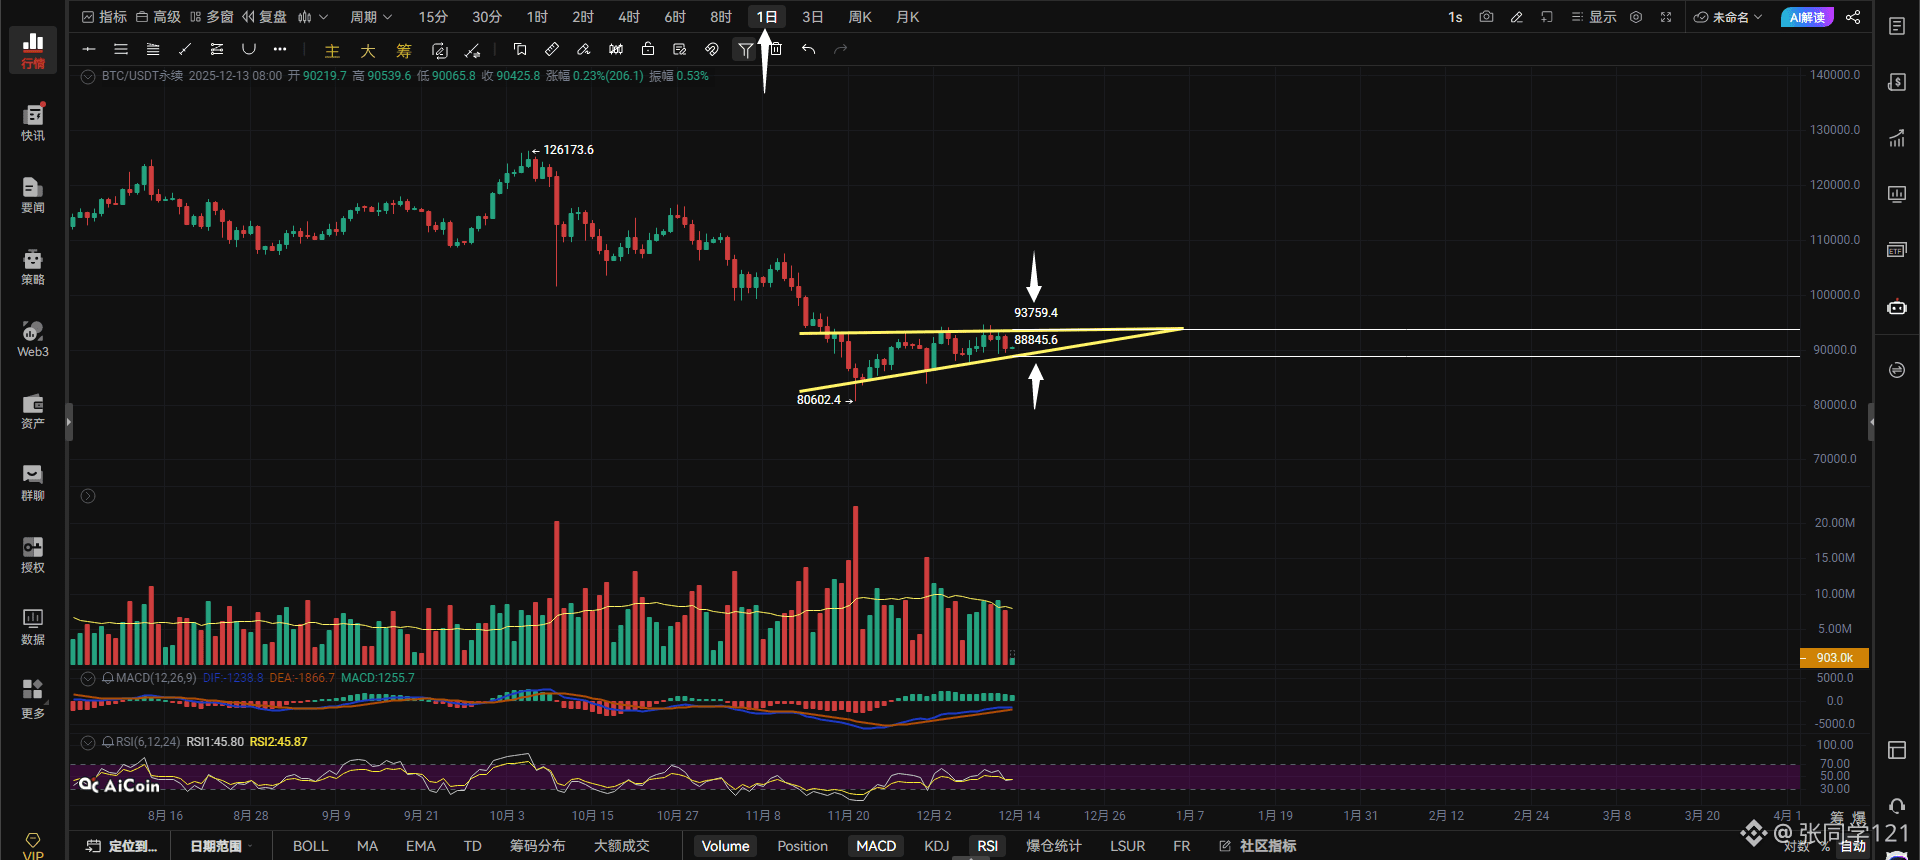The width and height of the screenshot is (1920, 860).
Task: Enable the 筹码分布 chip distribution indicator
Action: (538, 846)
